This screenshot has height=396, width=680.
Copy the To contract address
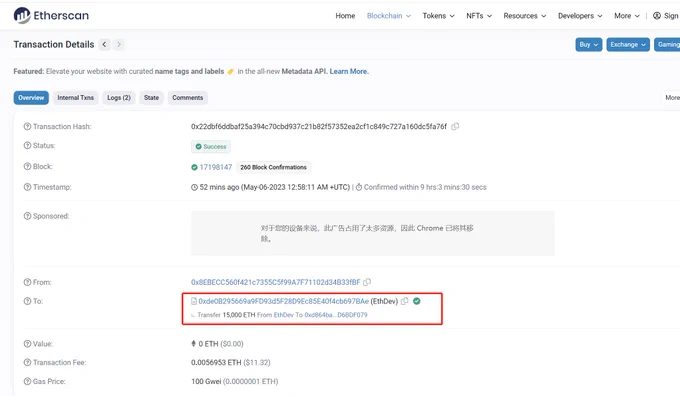click(x=405, y=301)
